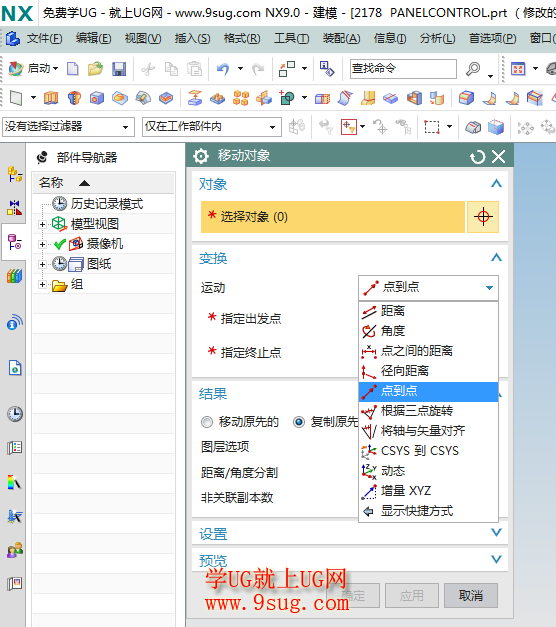The height and width of the screenshot is (627, 556).
Task: Choose 增量 XYZ from the motion list
Action: [x=428, y=491]
